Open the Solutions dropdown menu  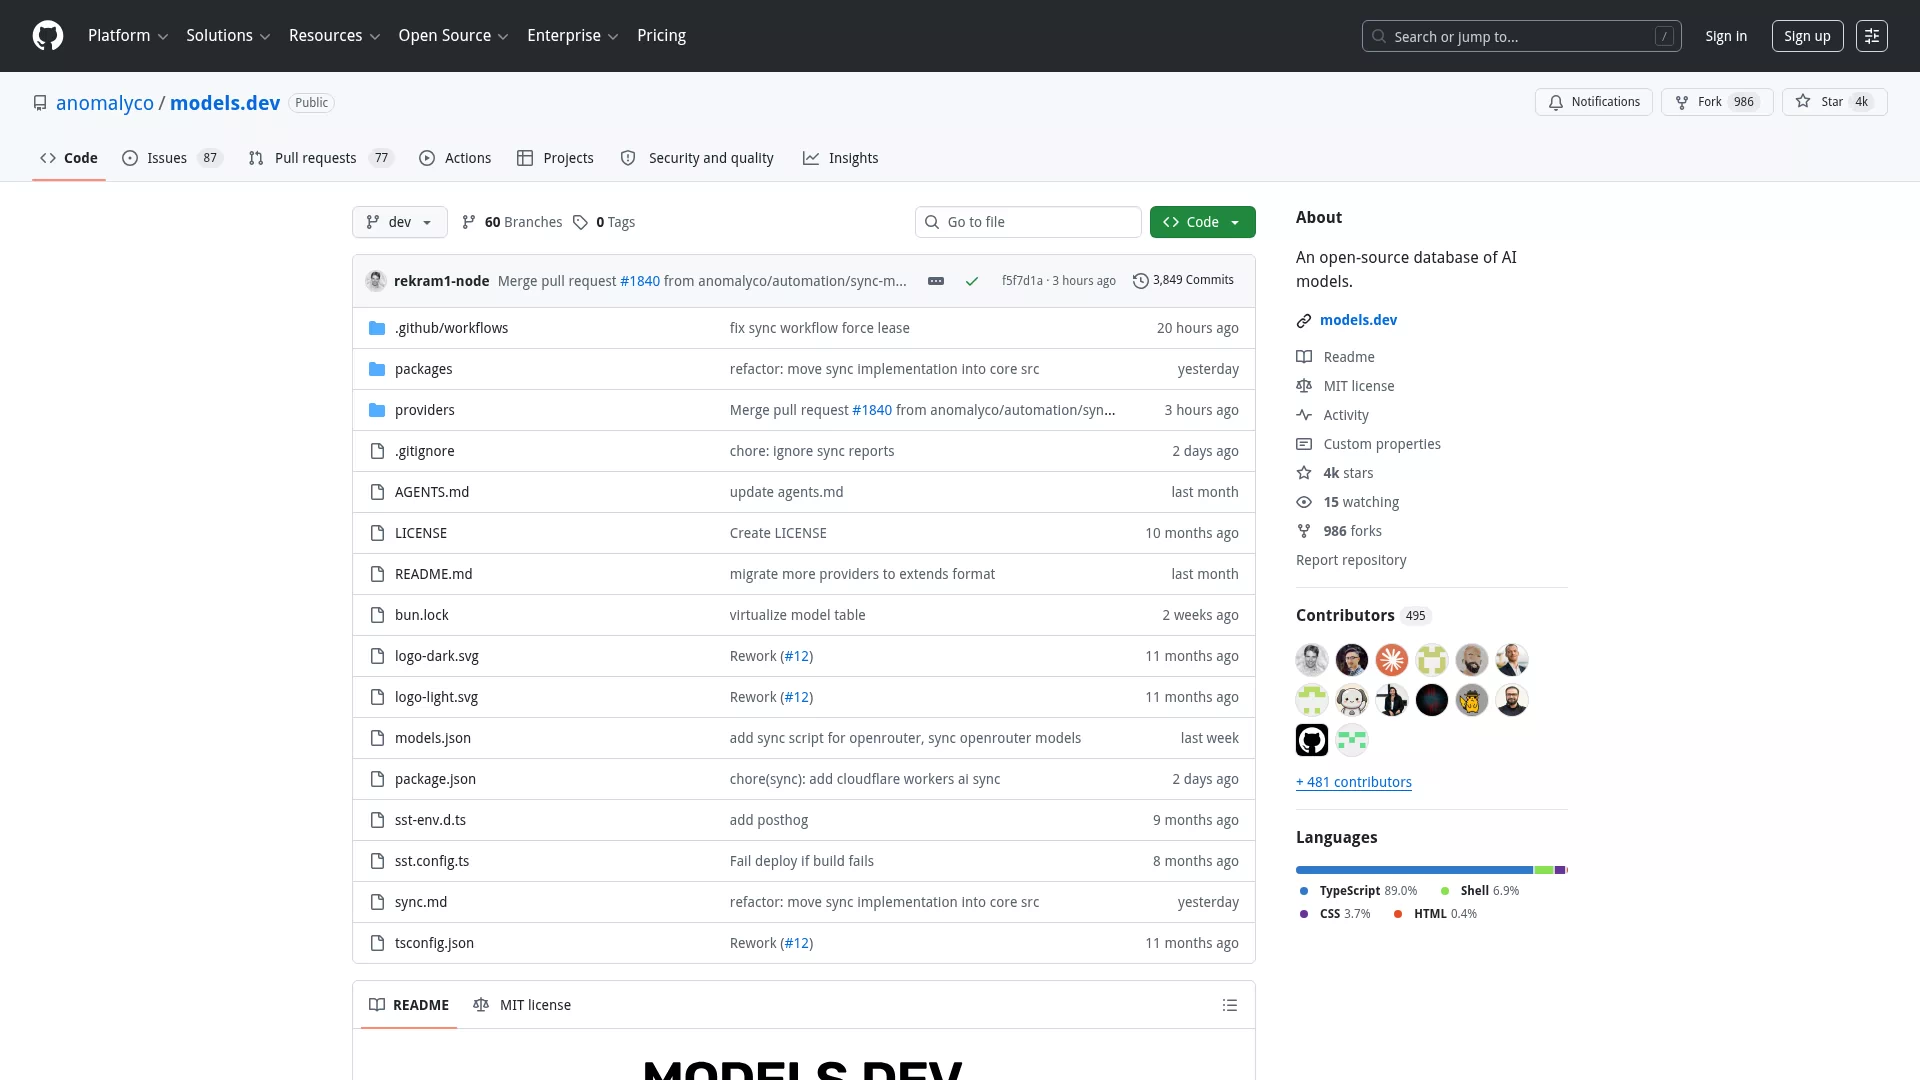pyautogui.click(x=228, y=36)
